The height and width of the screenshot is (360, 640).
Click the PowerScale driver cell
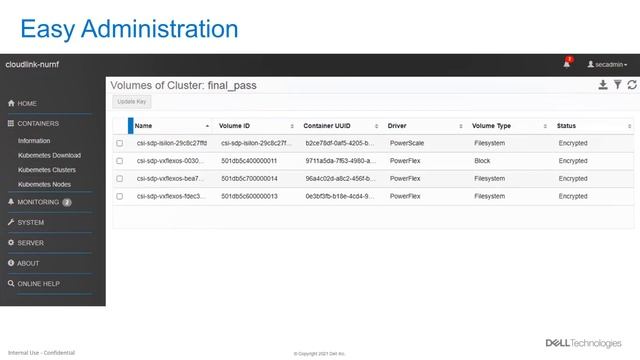(407, 143)
